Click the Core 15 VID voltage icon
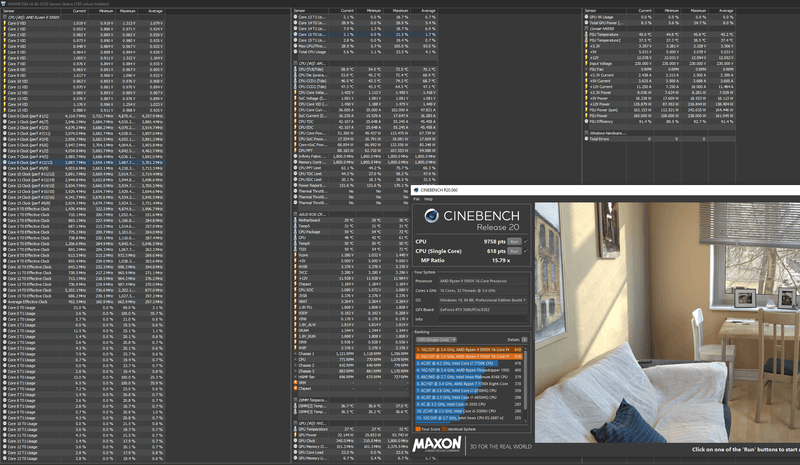The width and height of the screenshot is (800, 465). point(5,110)
